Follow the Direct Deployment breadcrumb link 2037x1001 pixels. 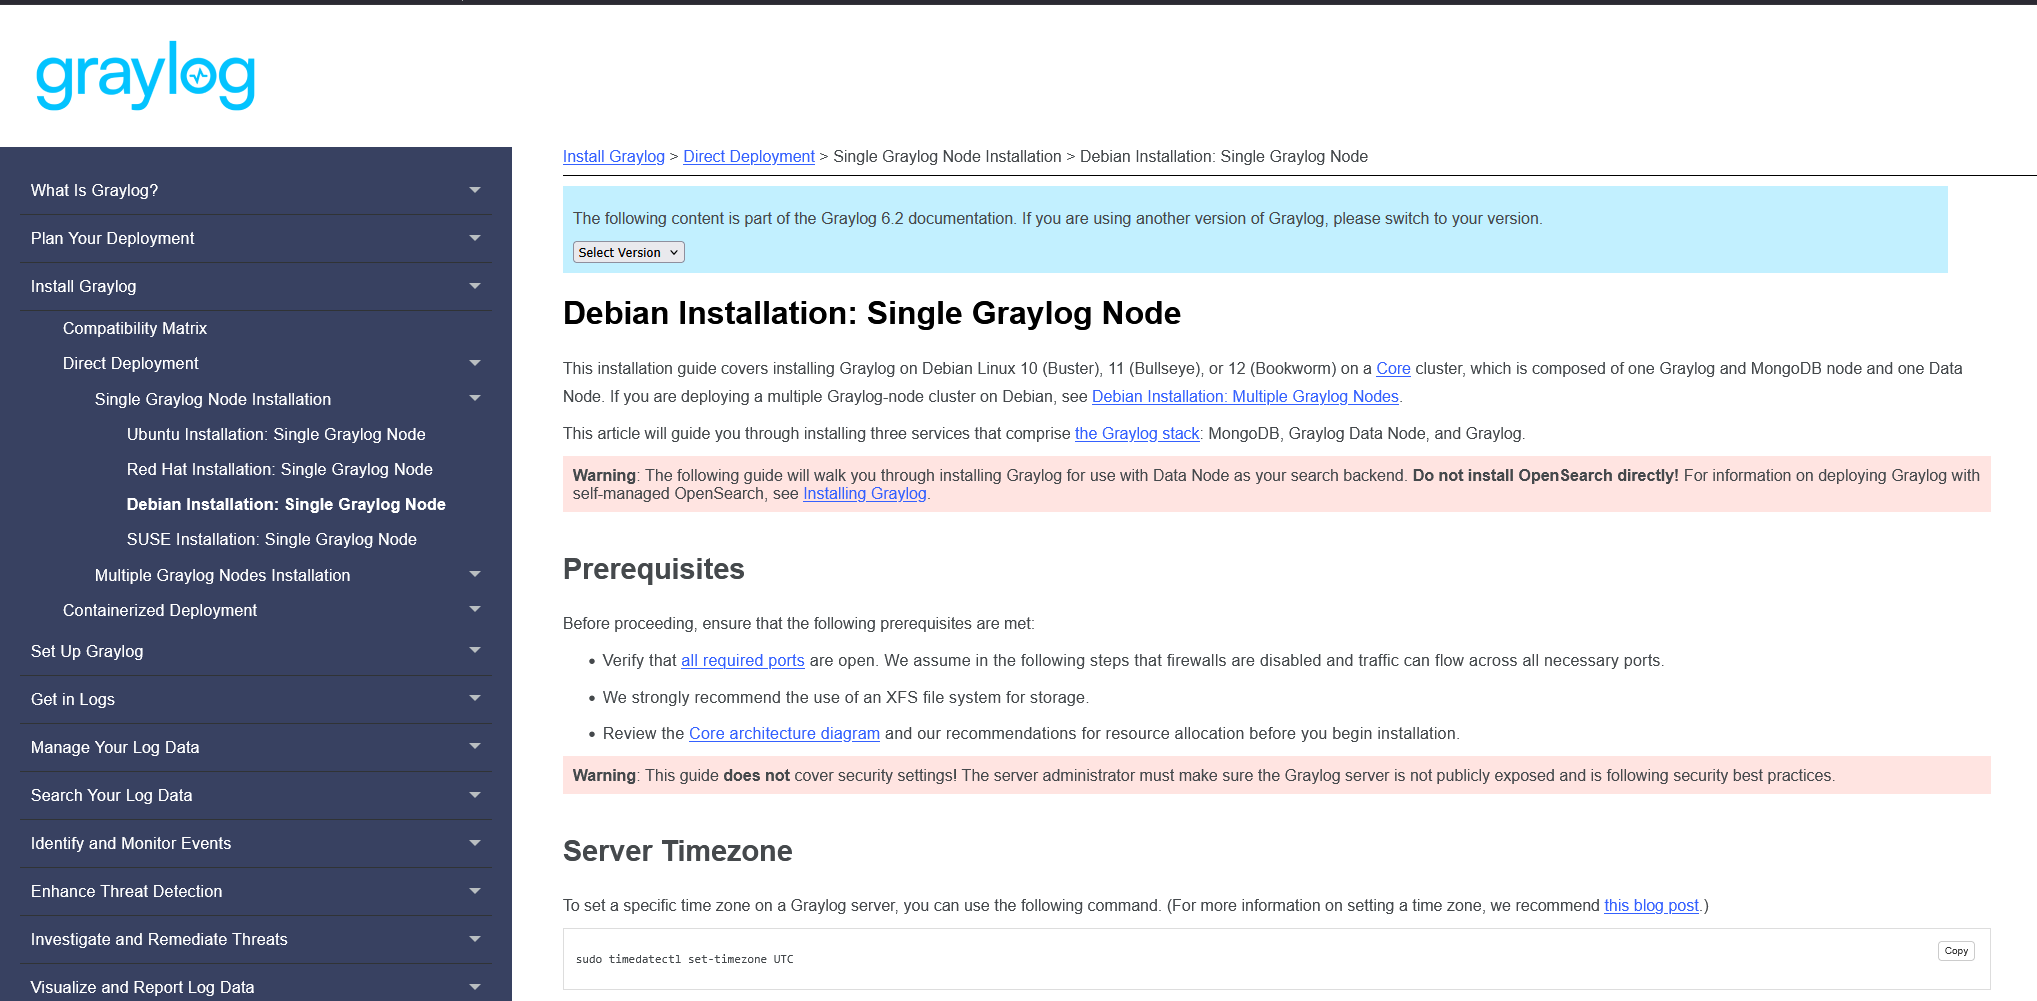click(x=749, y=156)
